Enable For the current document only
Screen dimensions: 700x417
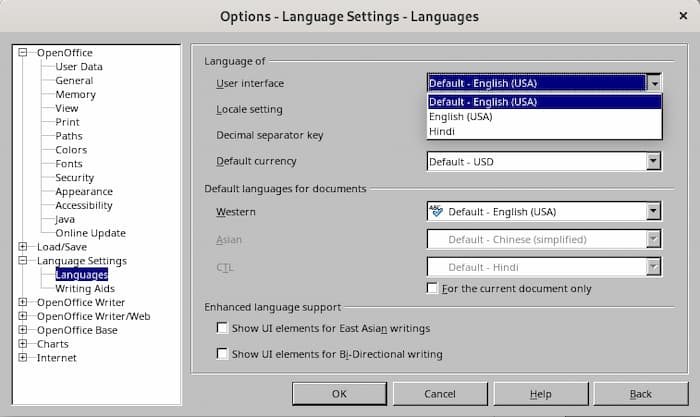pos(433,289)
